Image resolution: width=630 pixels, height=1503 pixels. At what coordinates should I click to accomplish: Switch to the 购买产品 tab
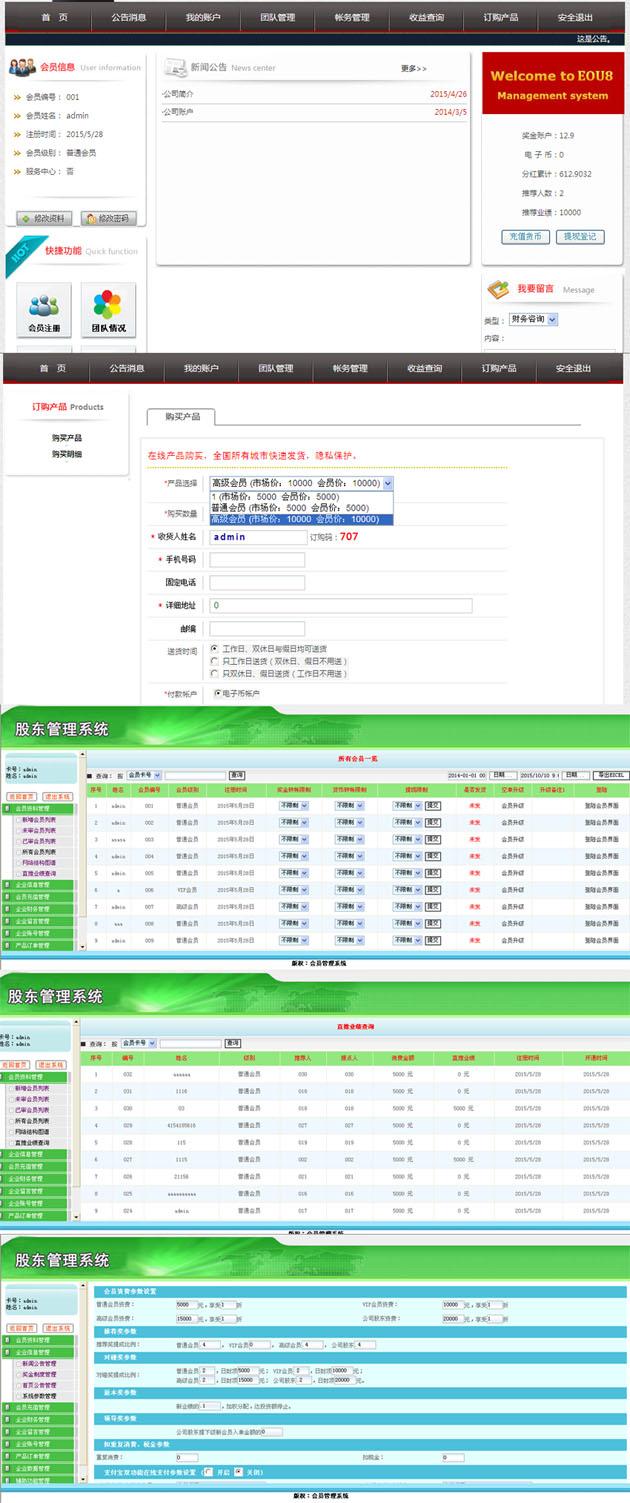(182, 417)
